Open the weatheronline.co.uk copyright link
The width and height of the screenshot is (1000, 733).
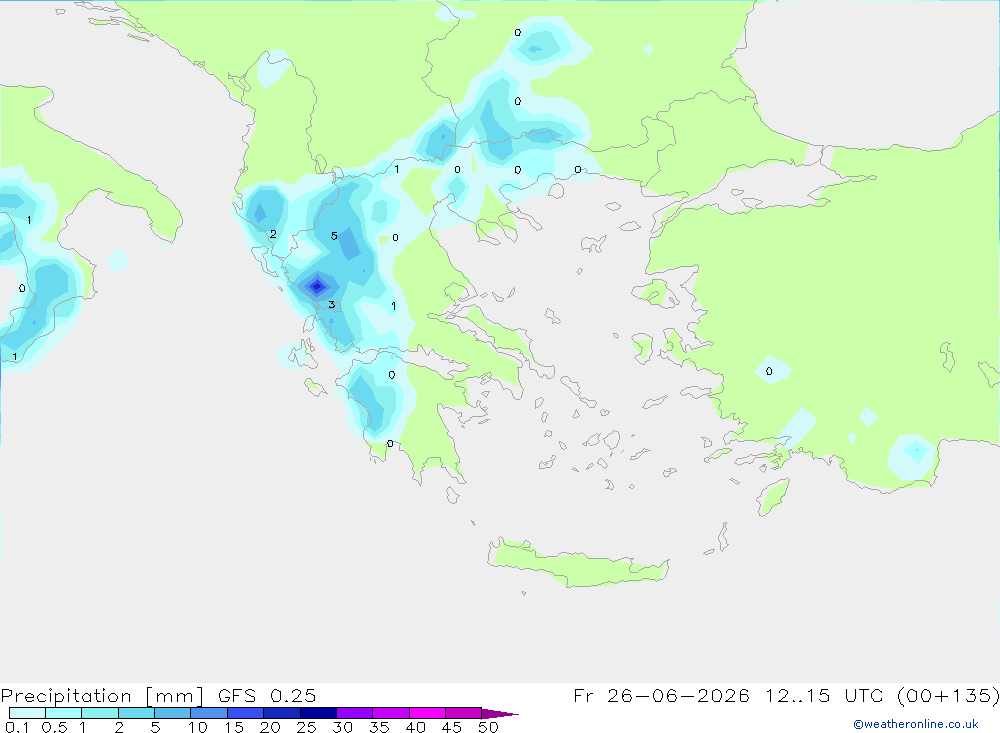click(x=916, y=724)
